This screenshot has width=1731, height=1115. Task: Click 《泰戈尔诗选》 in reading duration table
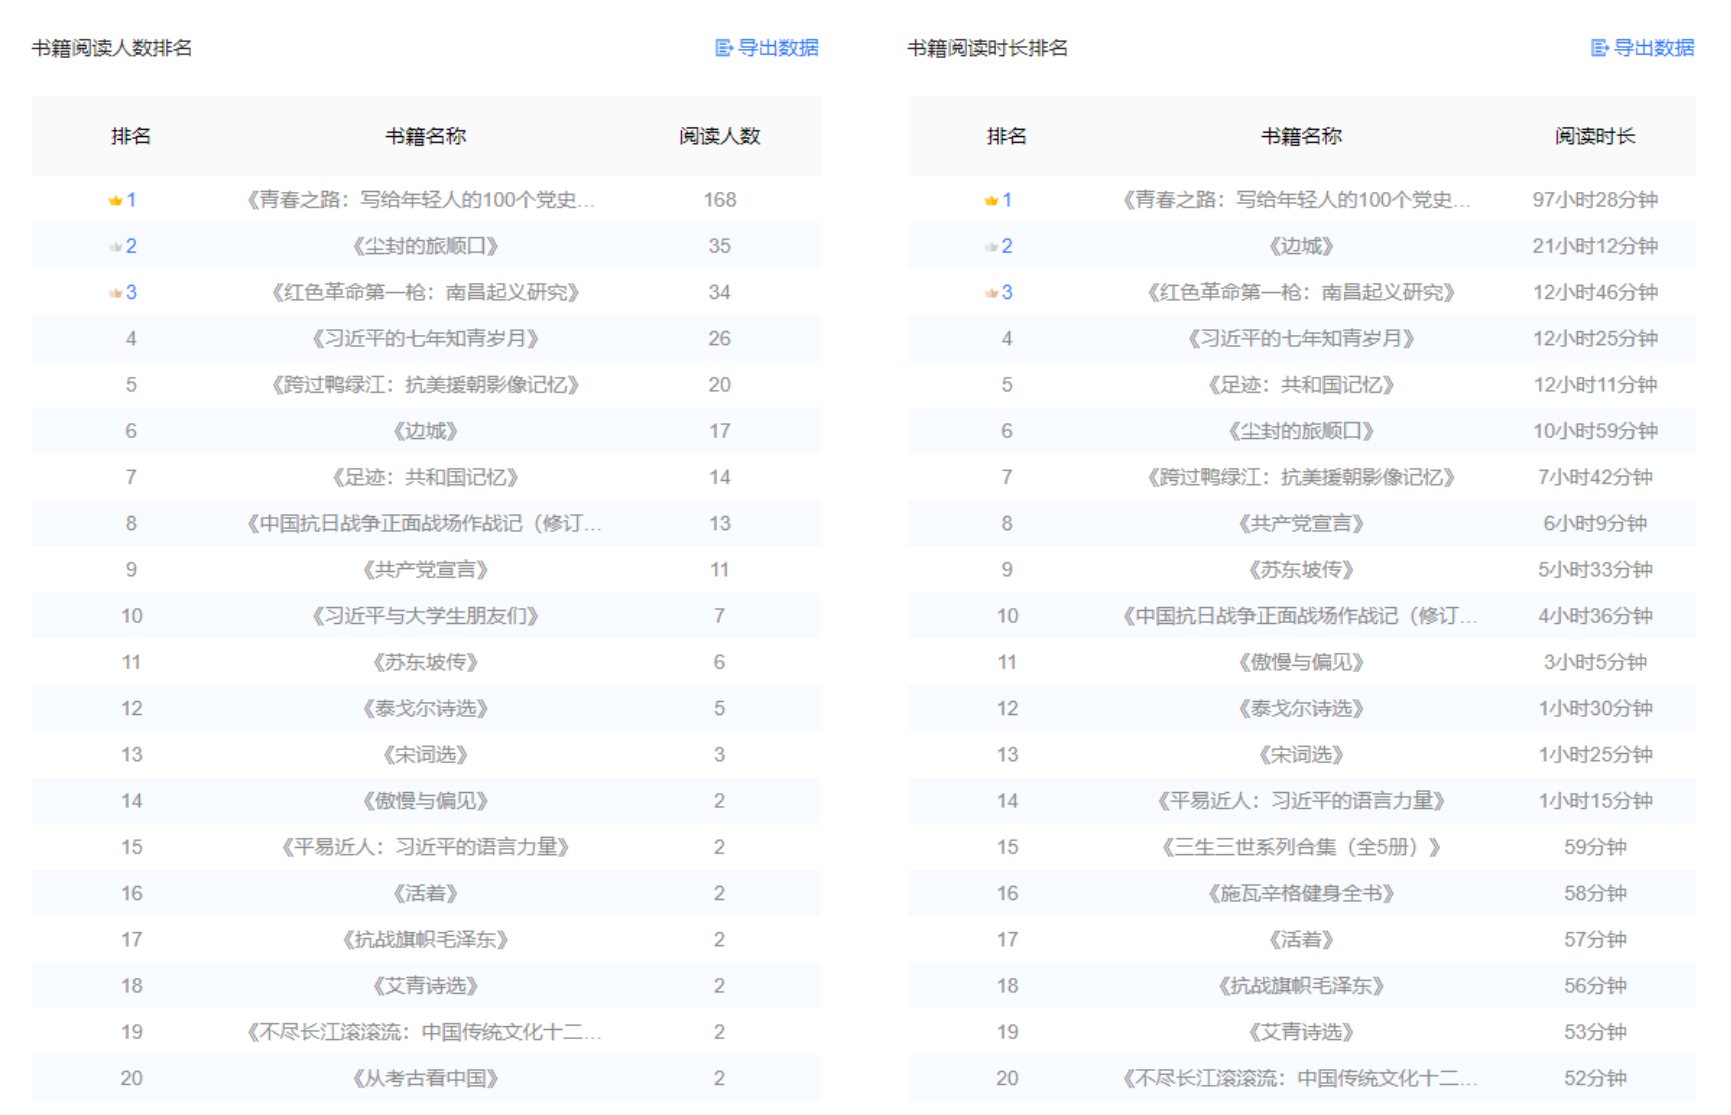(1301, 708)
